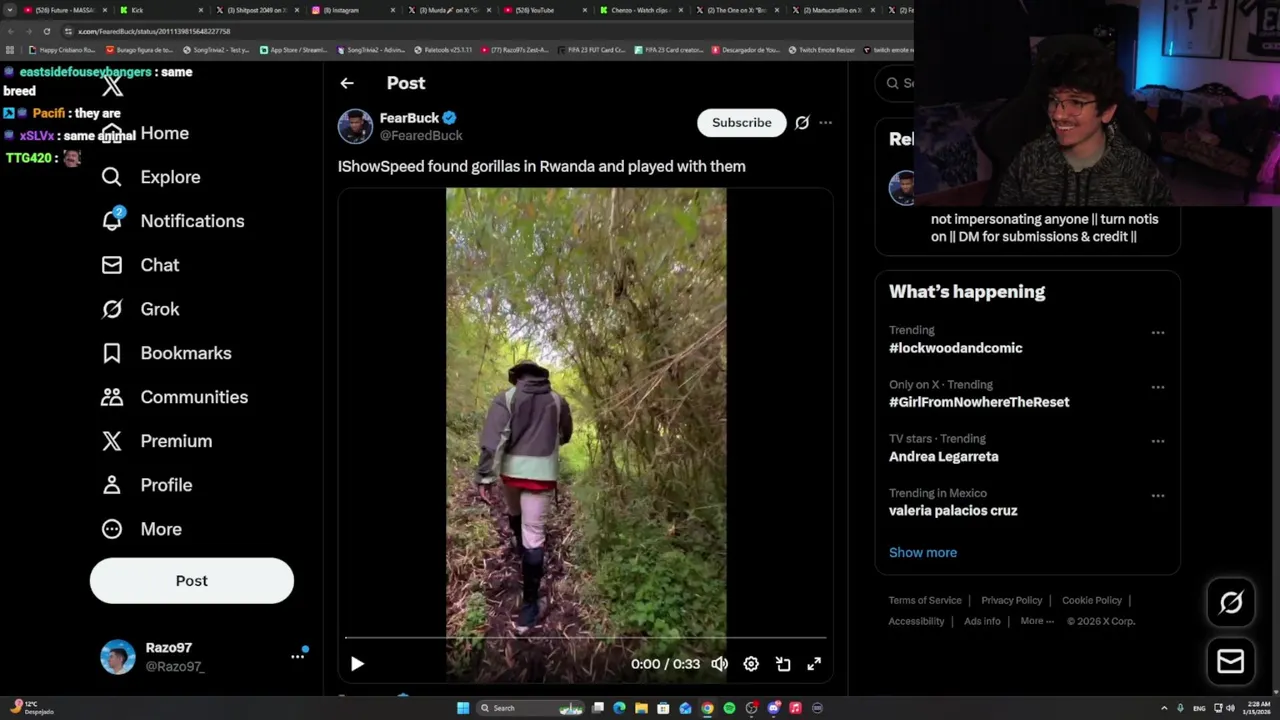
Task: Open the three-dot menu on FearBuck's post
Action: (825, 122)
